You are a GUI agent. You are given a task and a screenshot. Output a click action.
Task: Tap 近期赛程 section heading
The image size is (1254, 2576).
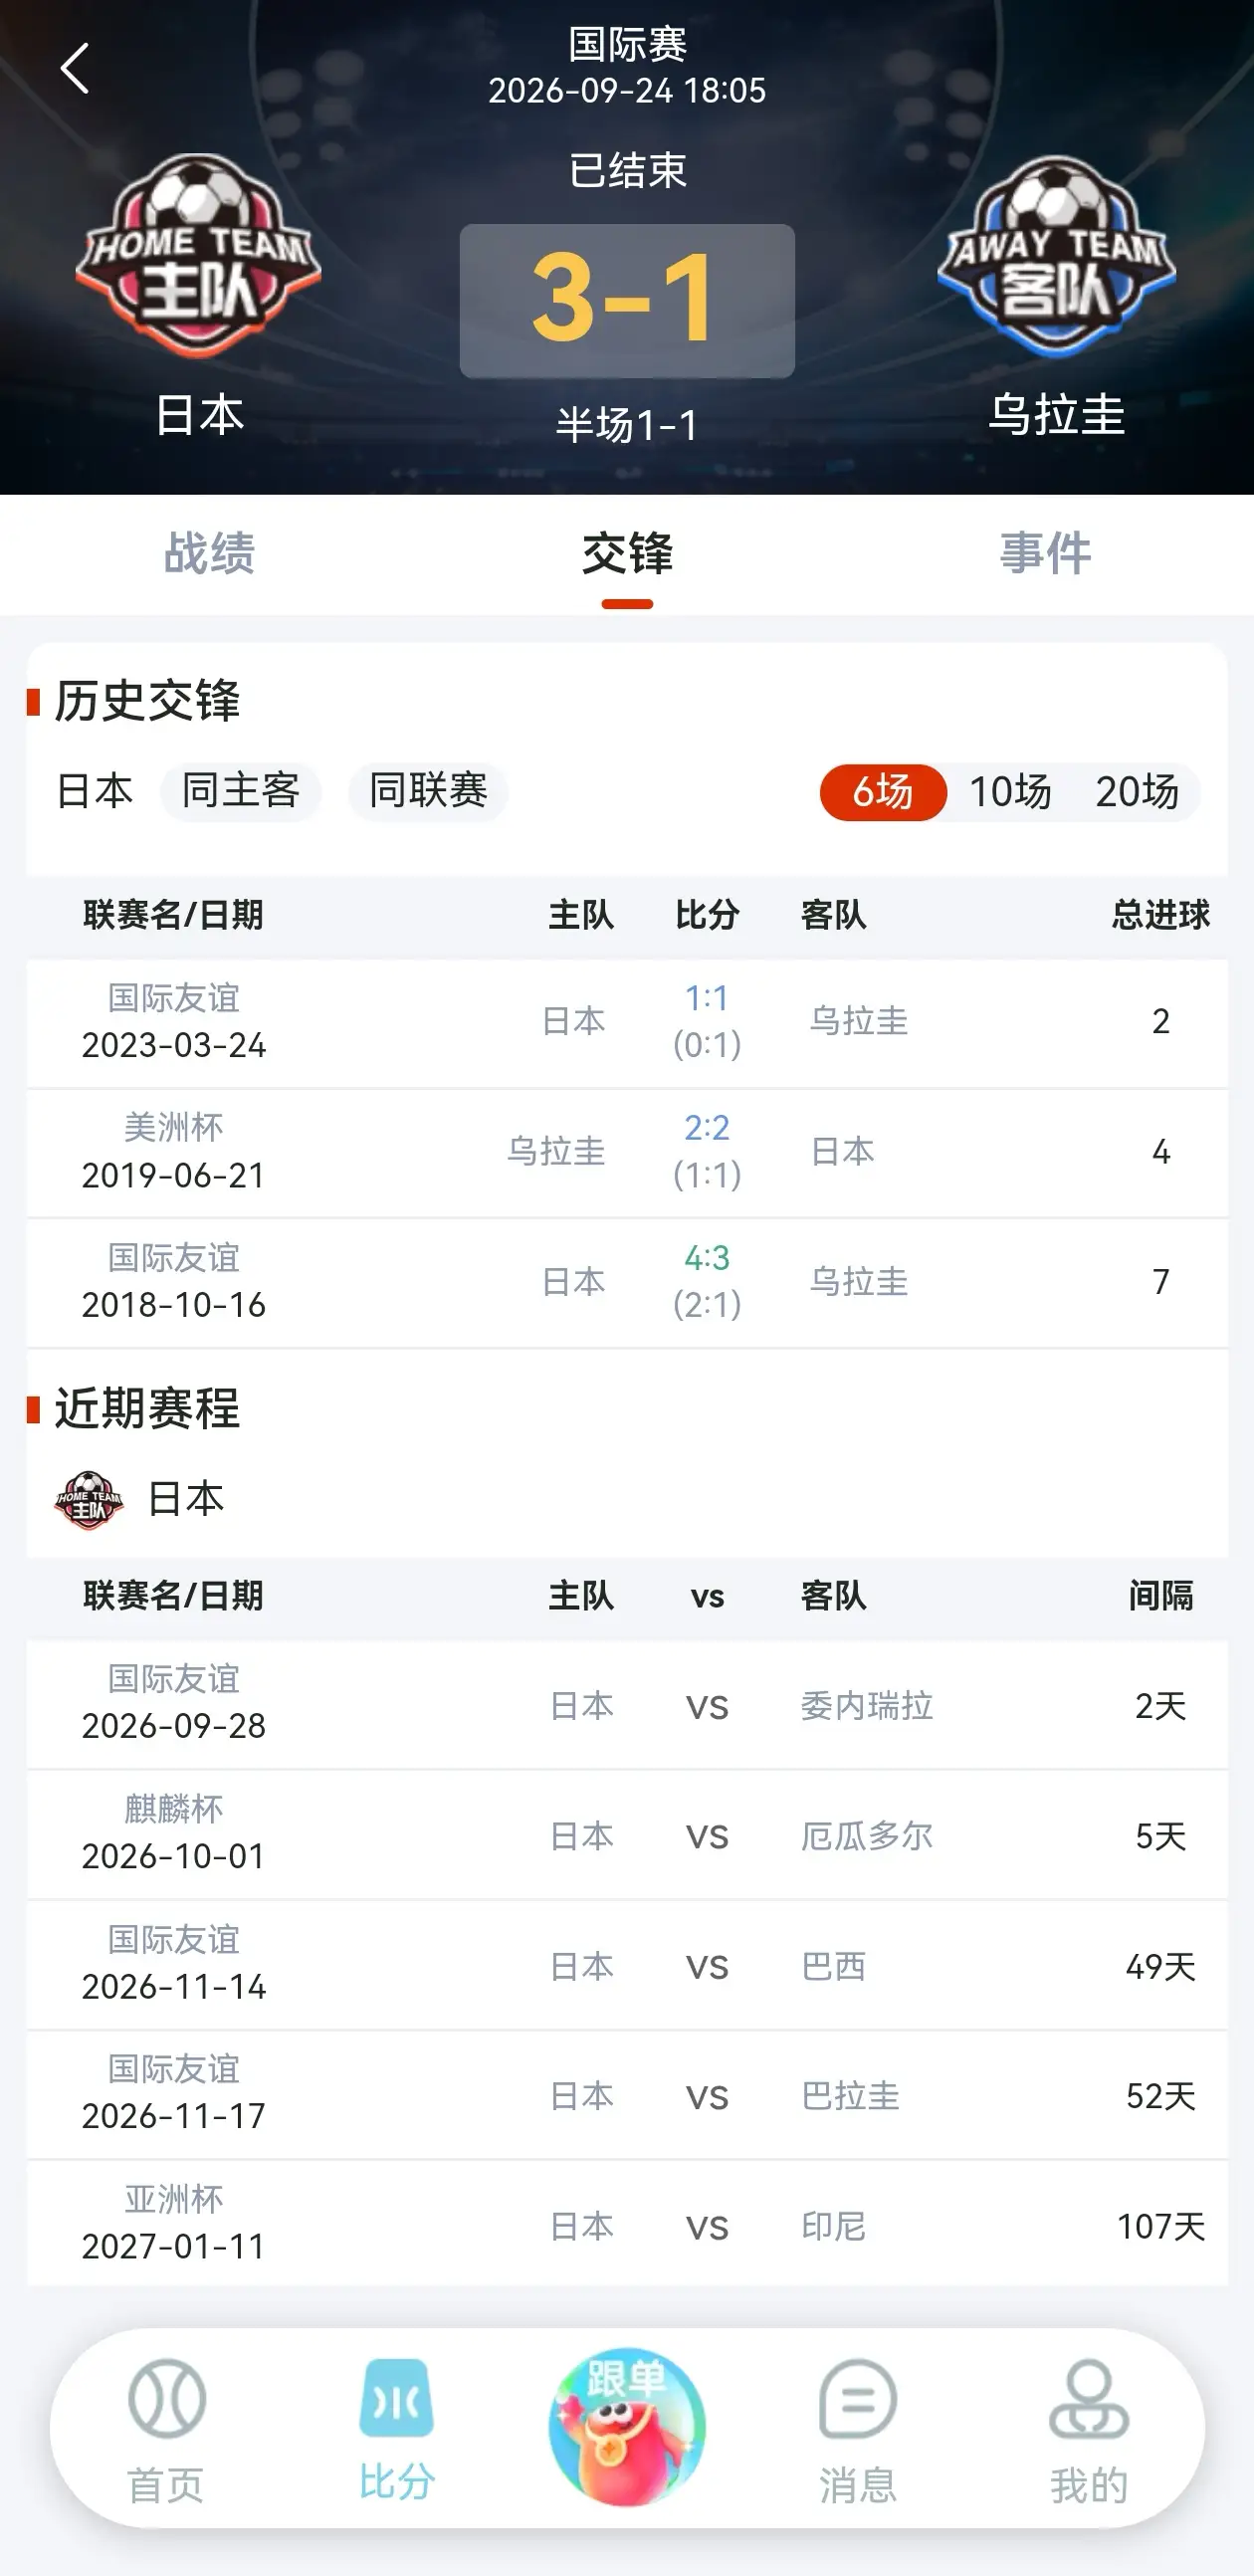[x=147, y=1409]
